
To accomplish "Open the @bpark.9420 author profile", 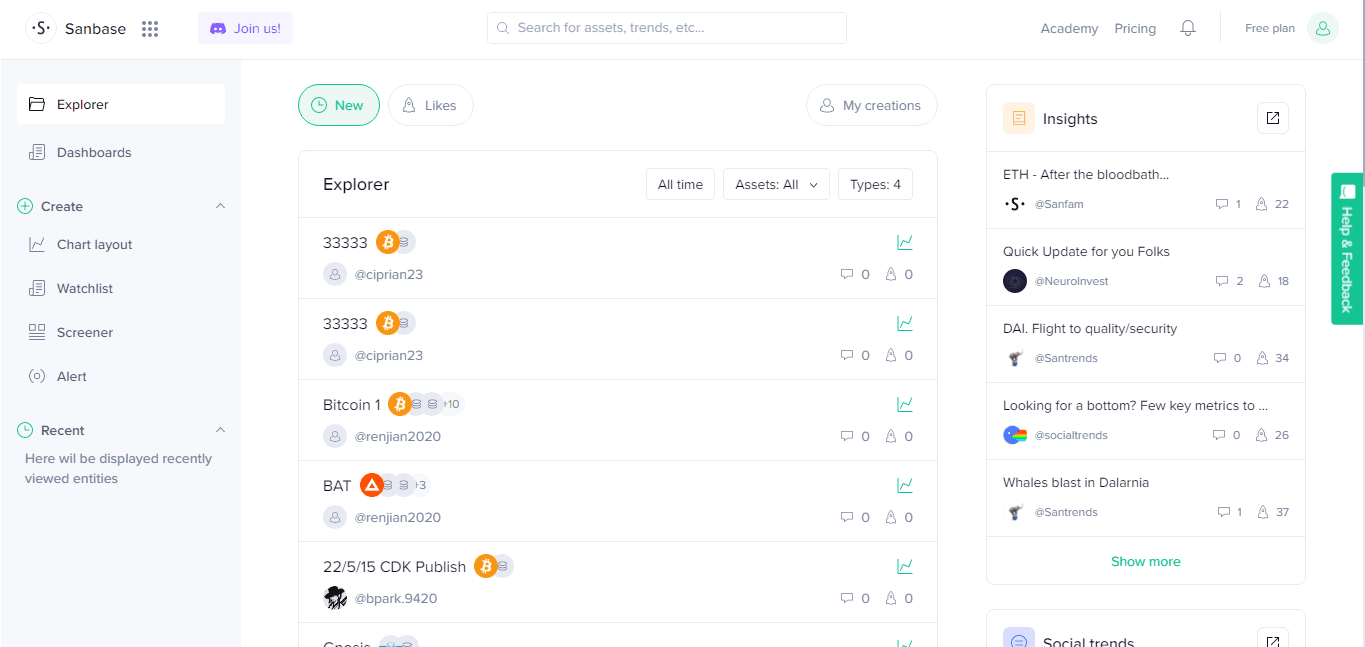I will (x=396, y=599).
